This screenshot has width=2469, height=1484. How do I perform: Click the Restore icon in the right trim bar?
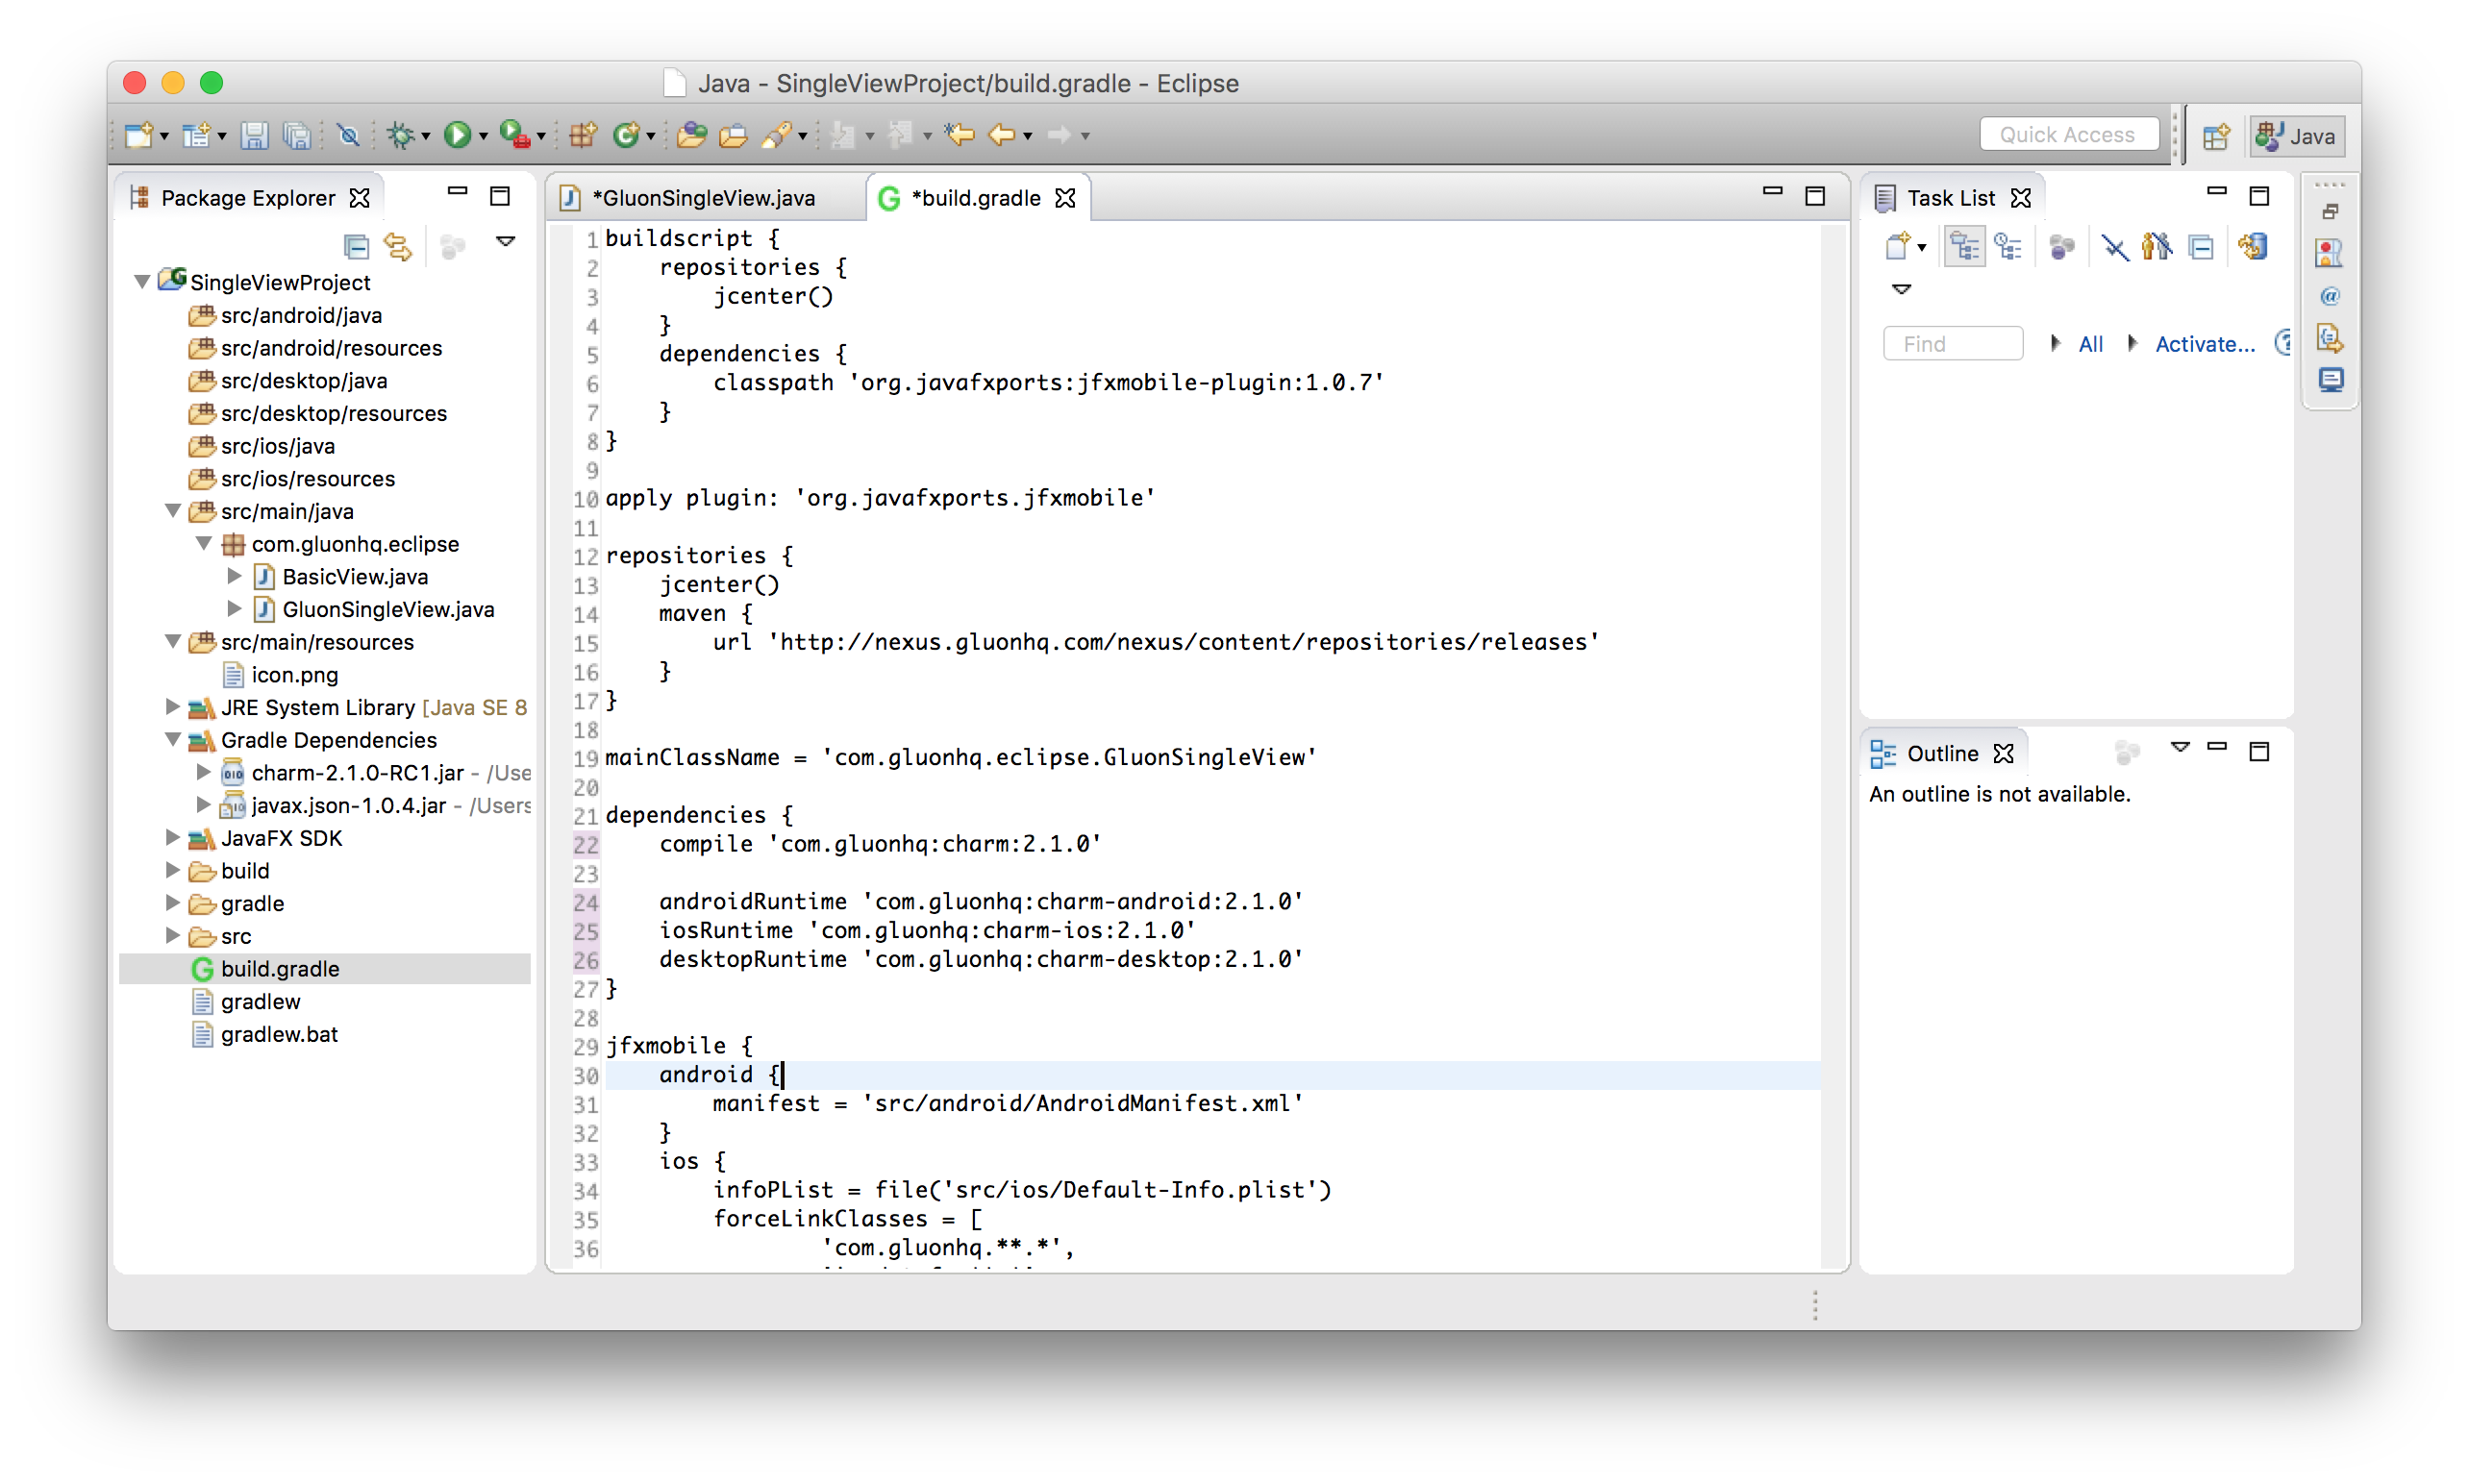pyautogui.click(x=2330, y=211)
